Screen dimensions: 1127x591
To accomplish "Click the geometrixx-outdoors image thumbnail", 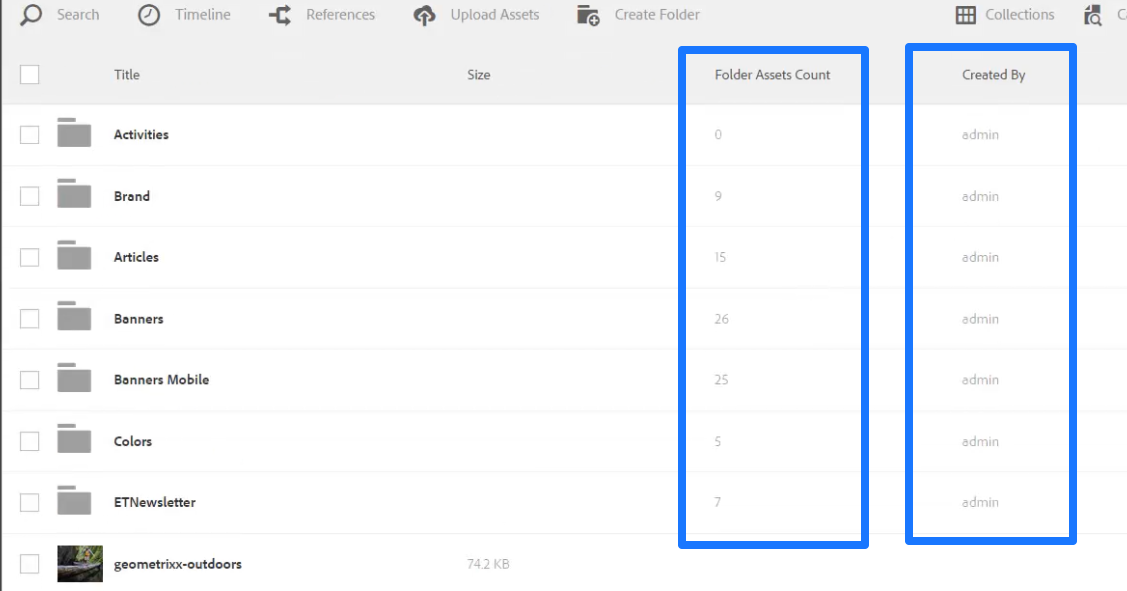I will (x=82, y=563).
